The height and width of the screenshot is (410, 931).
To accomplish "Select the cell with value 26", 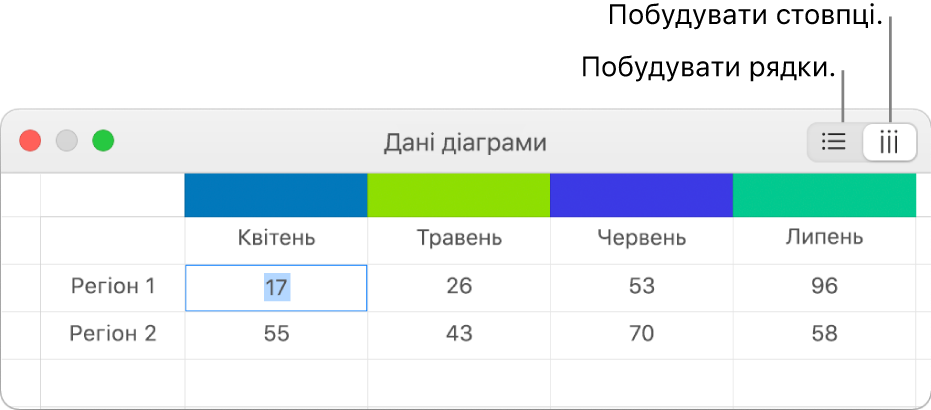I will [459, 287].
